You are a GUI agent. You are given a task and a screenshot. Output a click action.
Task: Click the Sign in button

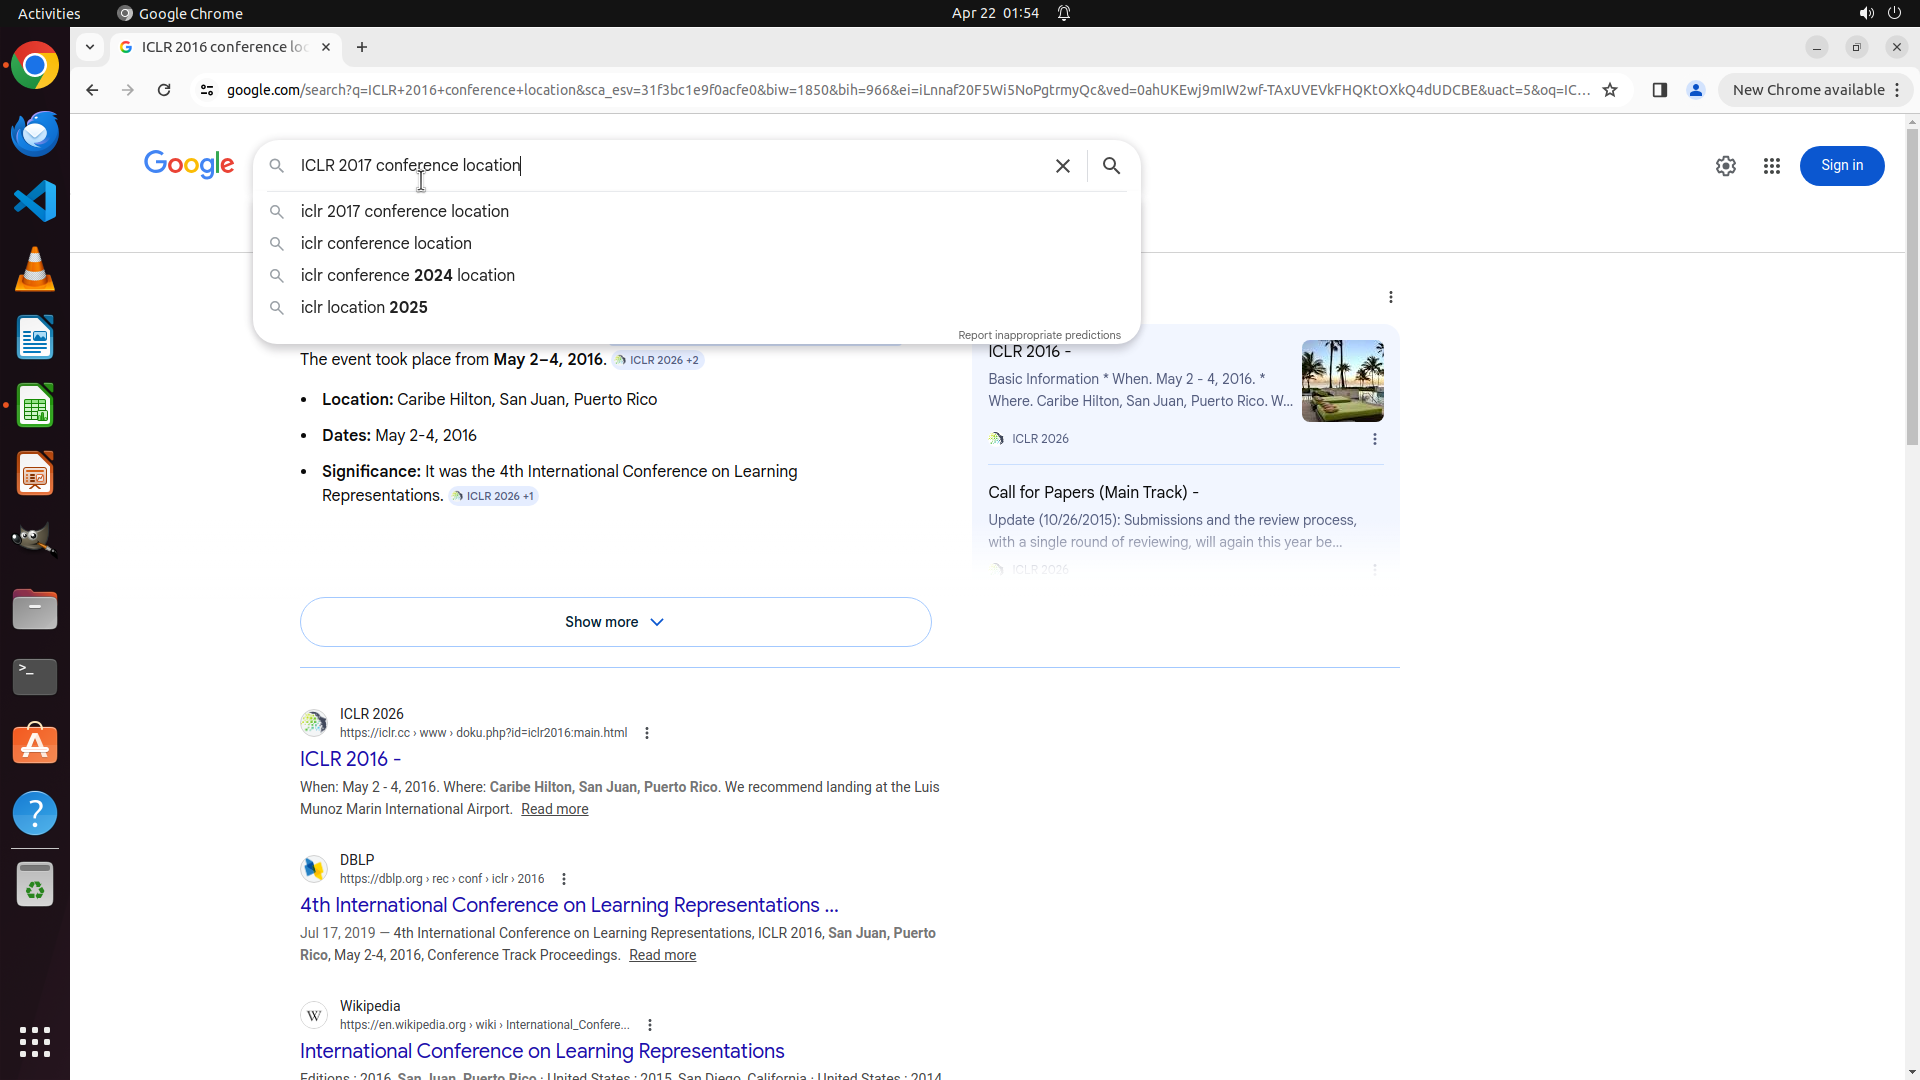pyautogui.click(x=1841, y=166)
